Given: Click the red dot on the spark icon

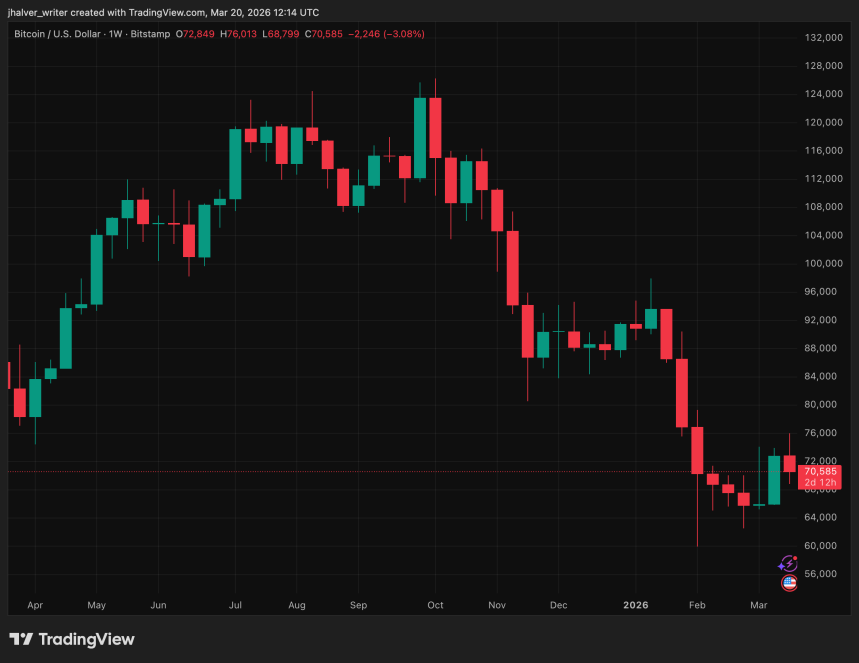Looking at the screenshot, I should (793, 558).
